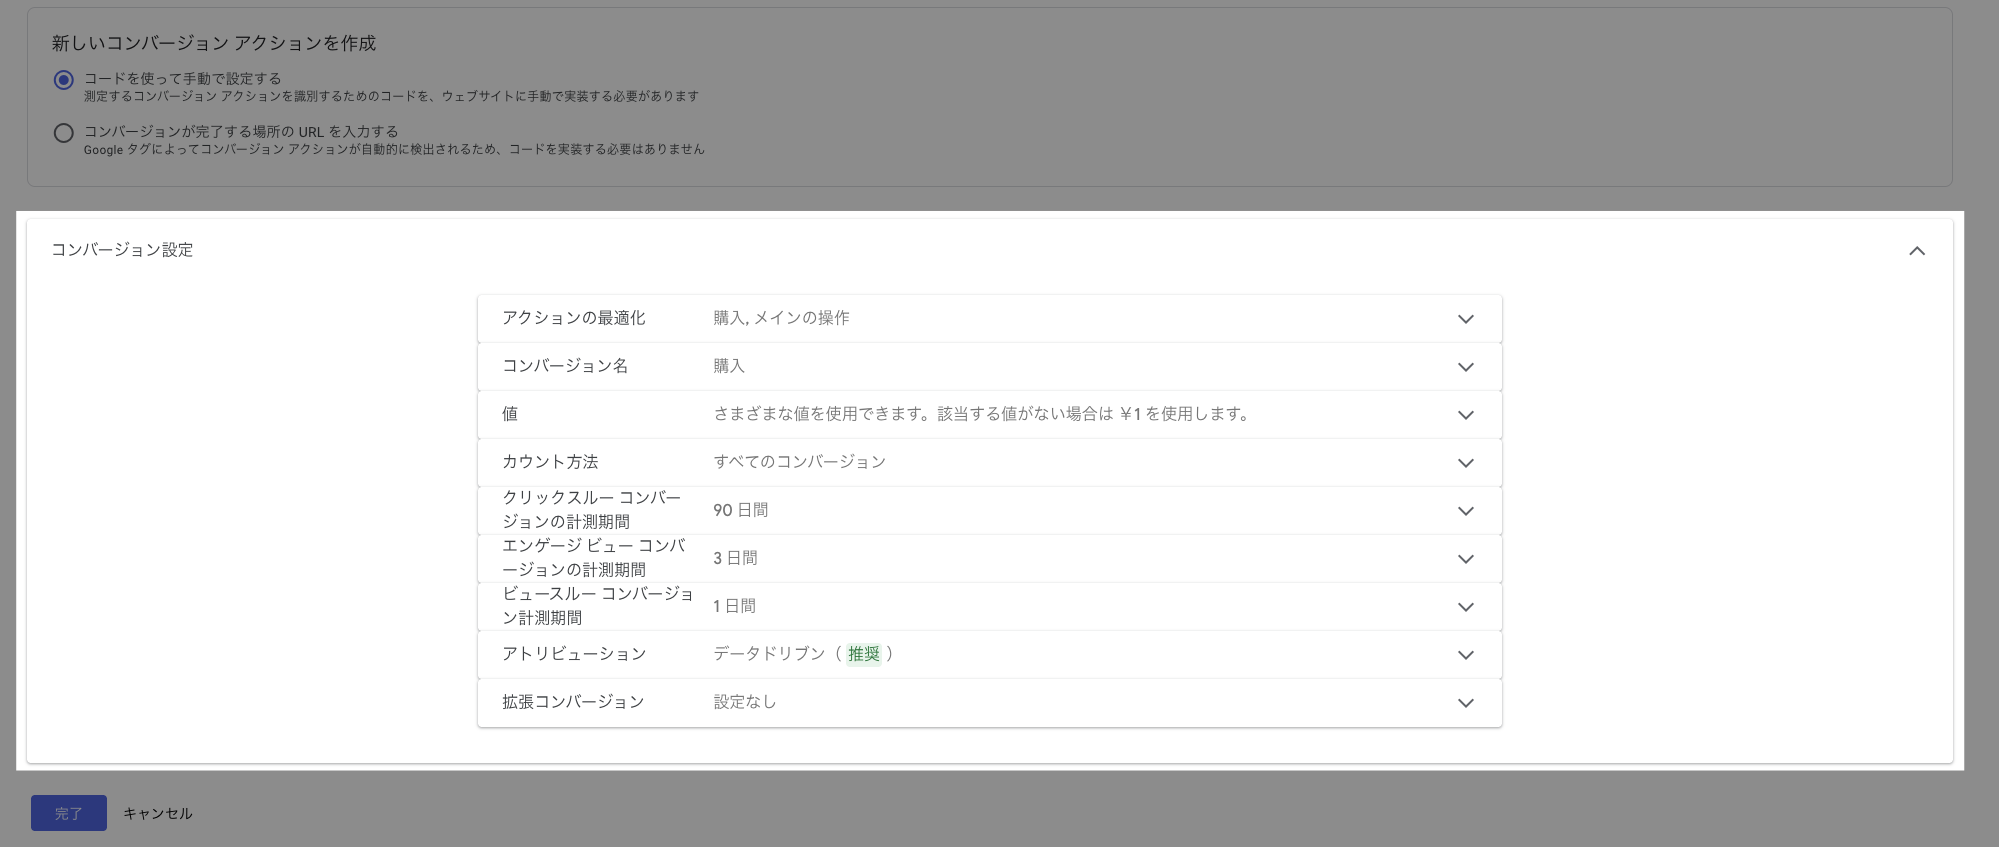Select the URL入力 conversion radio option

point(64,133)
